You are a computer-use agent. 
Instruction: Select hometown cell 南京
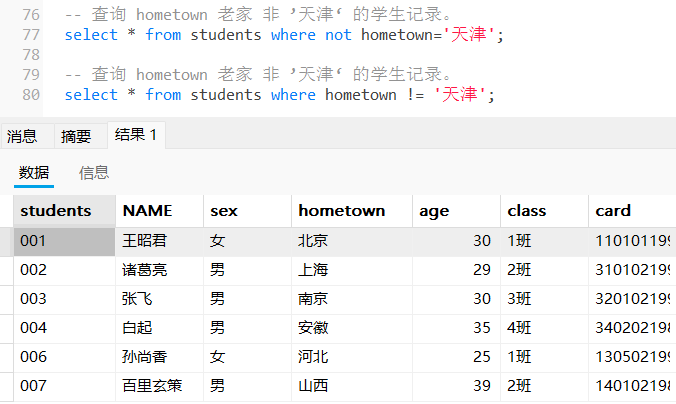(x=352, y=299)
